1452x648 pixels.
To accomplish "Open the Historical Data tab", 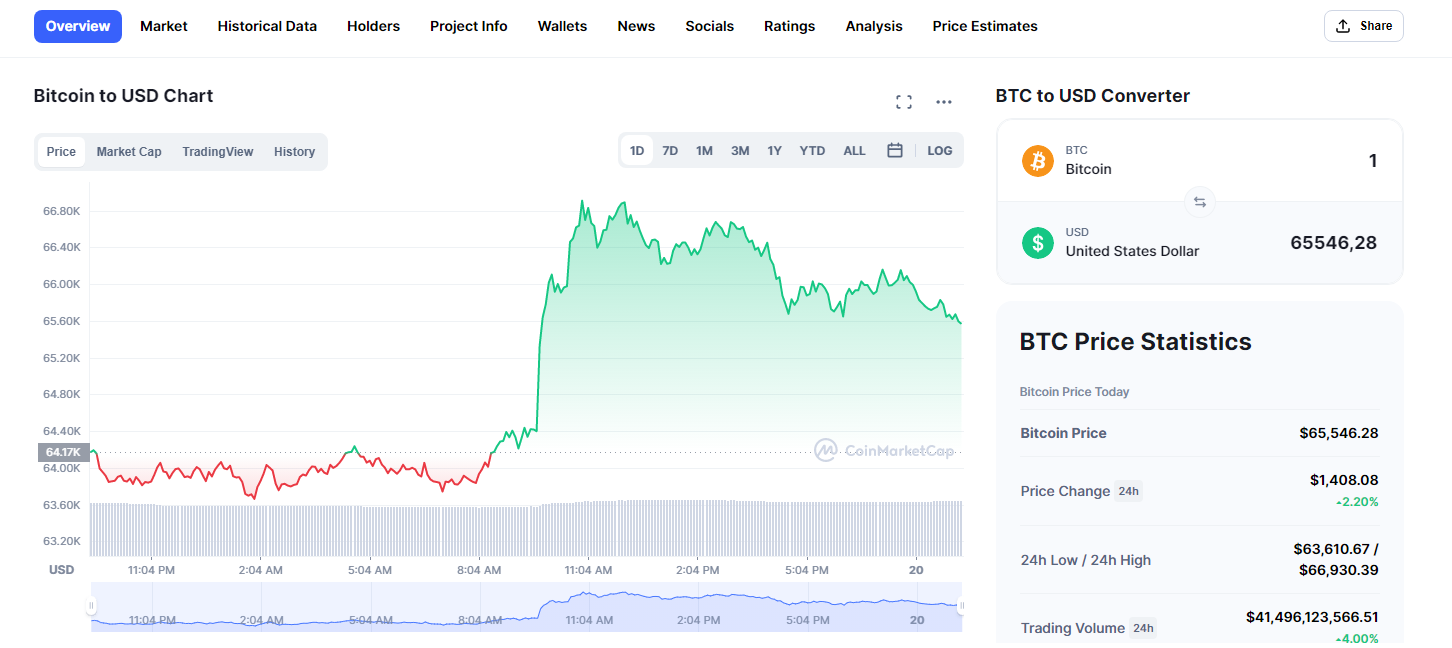I will click(x=267, y=26).
